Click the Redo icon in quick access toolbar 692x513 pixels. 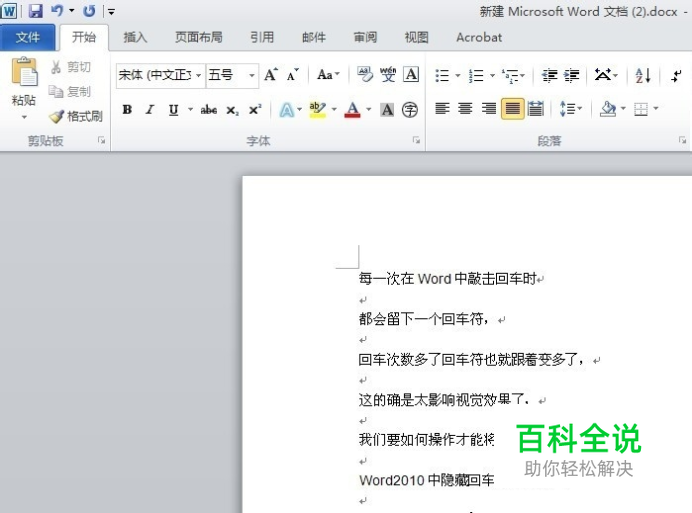[x=90, y=11]
